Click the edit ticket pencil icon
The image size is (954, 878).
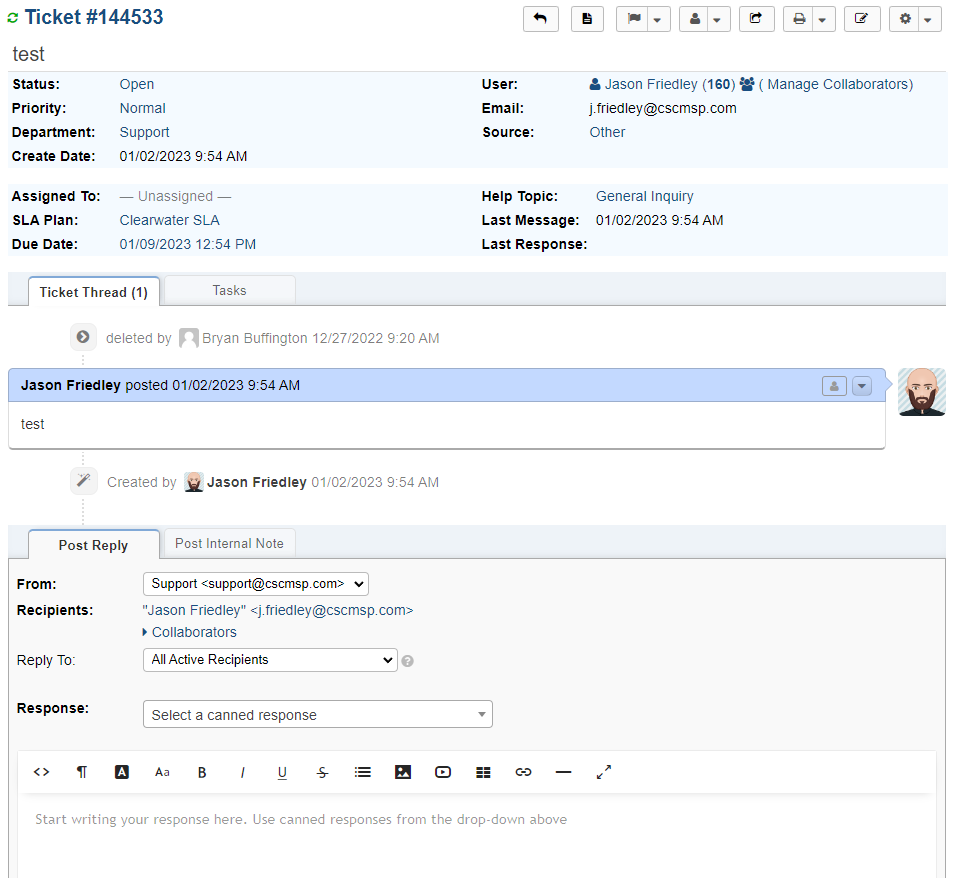click(x=861, y=19)
